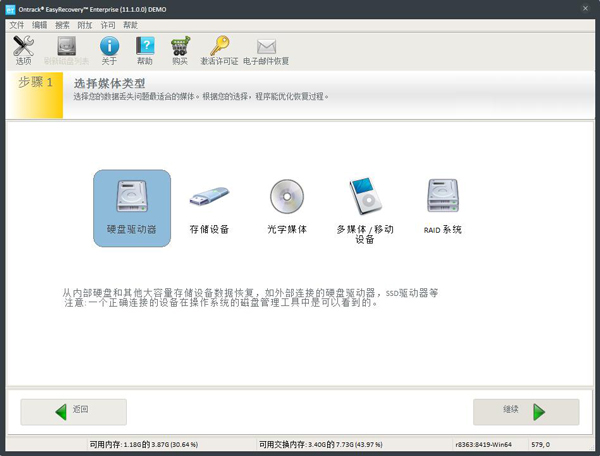This screenshot has height=456, width=600.
Task: Click the 选择媒体类型 step heading
Action: point(109,83)
